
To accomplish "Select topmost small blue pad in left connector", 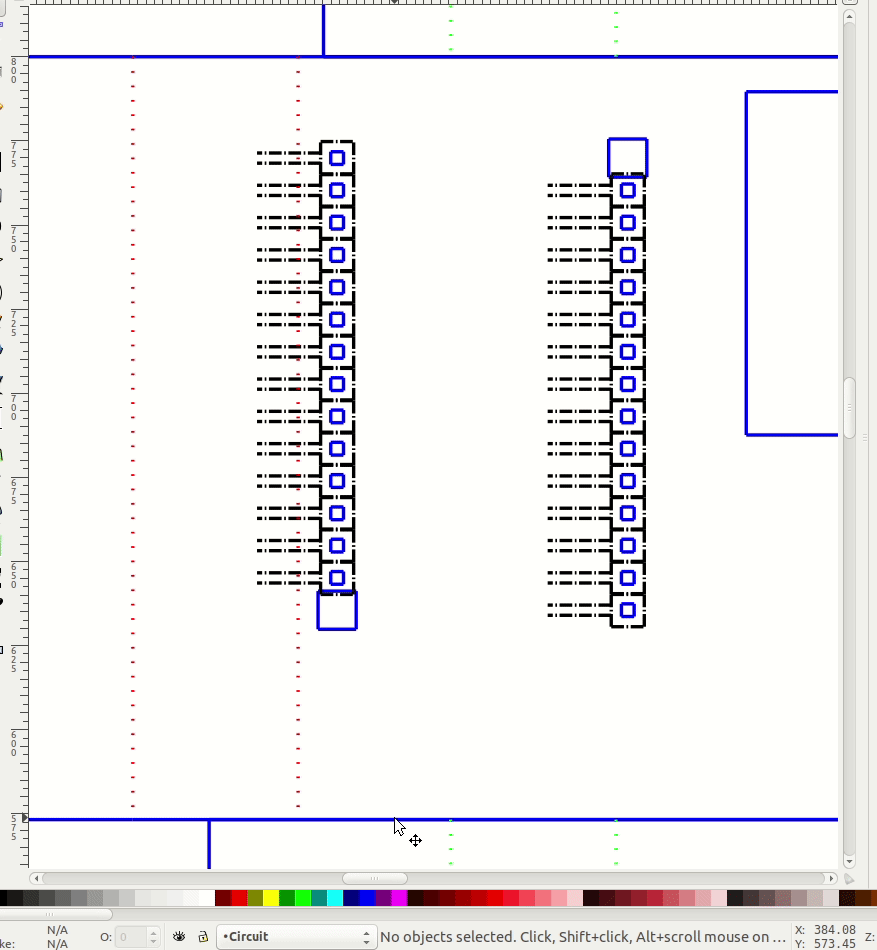I will tap(337, 158).
